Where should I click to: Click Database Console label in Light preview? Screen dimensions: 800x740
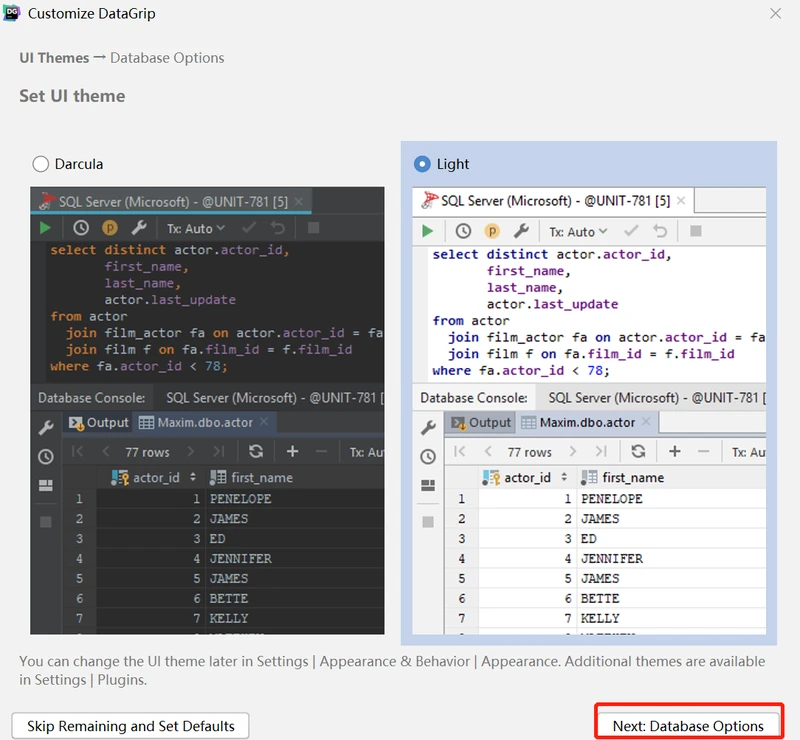473,398
